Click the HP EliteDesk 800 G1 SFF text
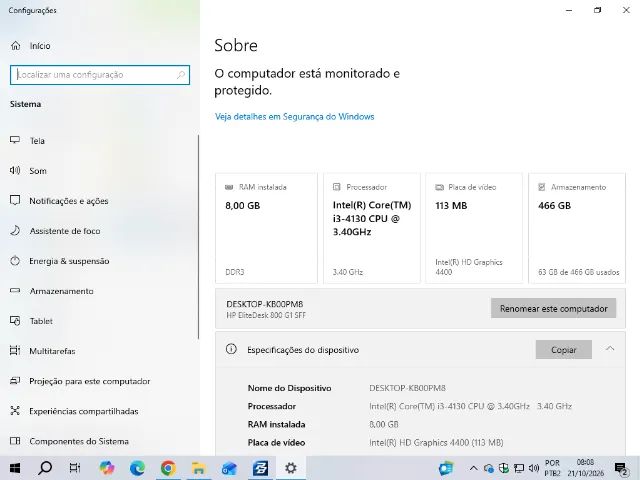Image resolution: width=640 pixels, height=480 pixels. 266,315
